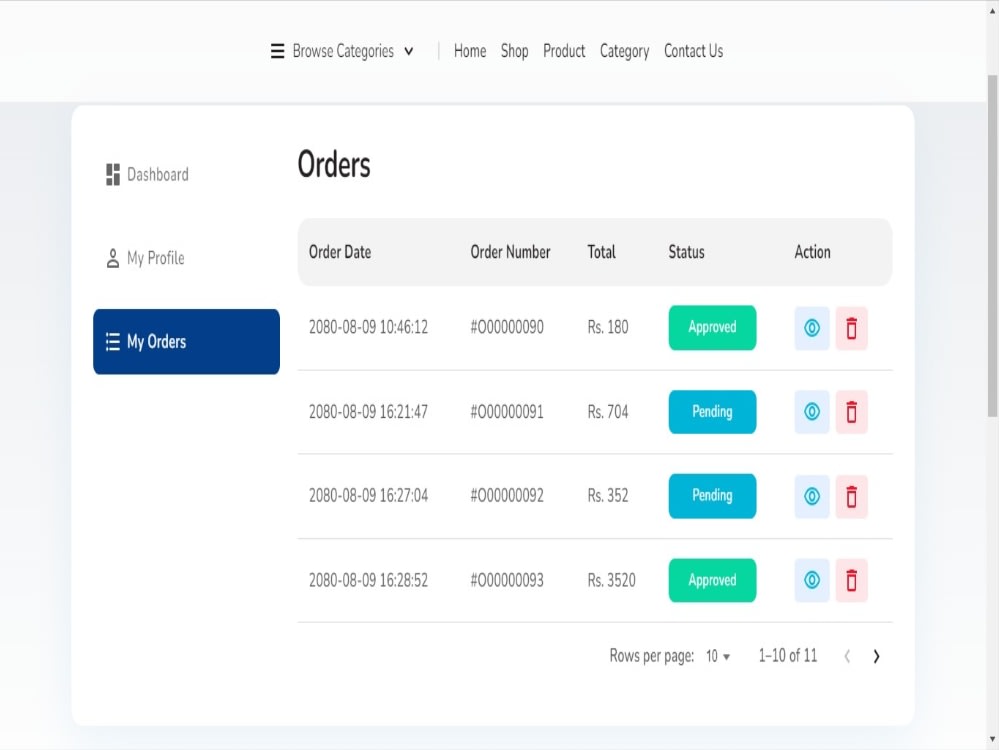Open the Contact Us menu item
This screenshot has width=1000, height=750.
point(693,51)
